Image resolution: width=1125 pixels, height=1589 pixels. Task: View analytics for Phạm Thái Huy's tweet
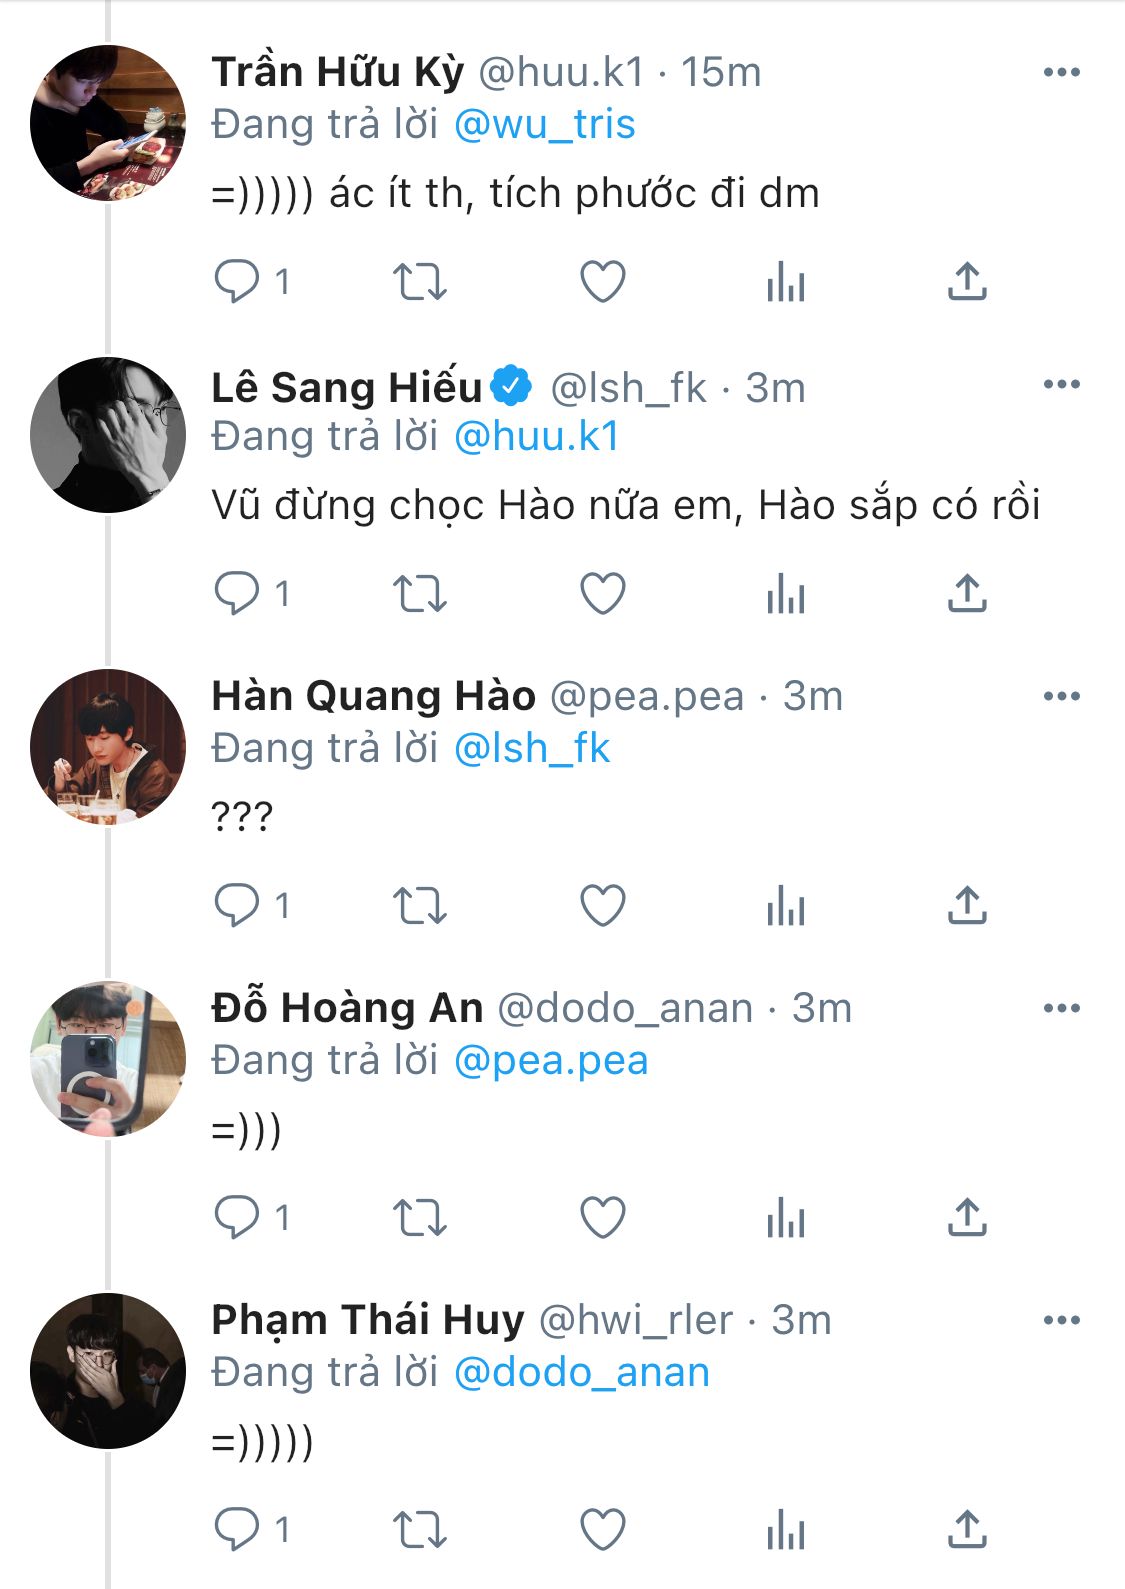(786, 1530)
